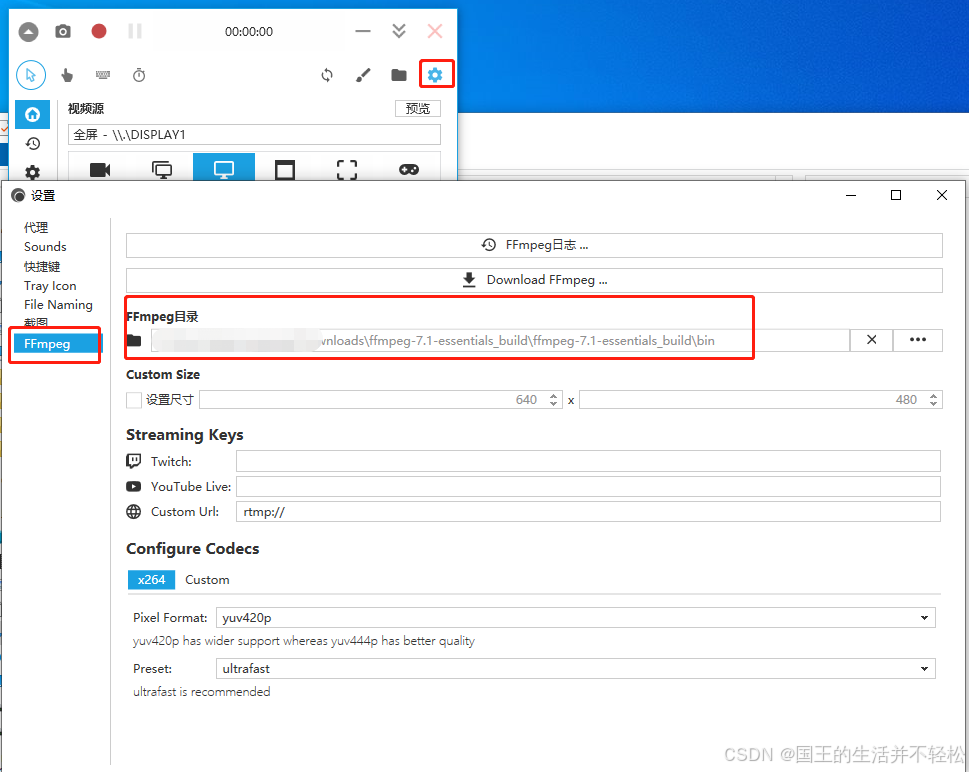Increase custom height with up arrow
The width and height of the screenshot is (969, 772).
tap(933, 396)
